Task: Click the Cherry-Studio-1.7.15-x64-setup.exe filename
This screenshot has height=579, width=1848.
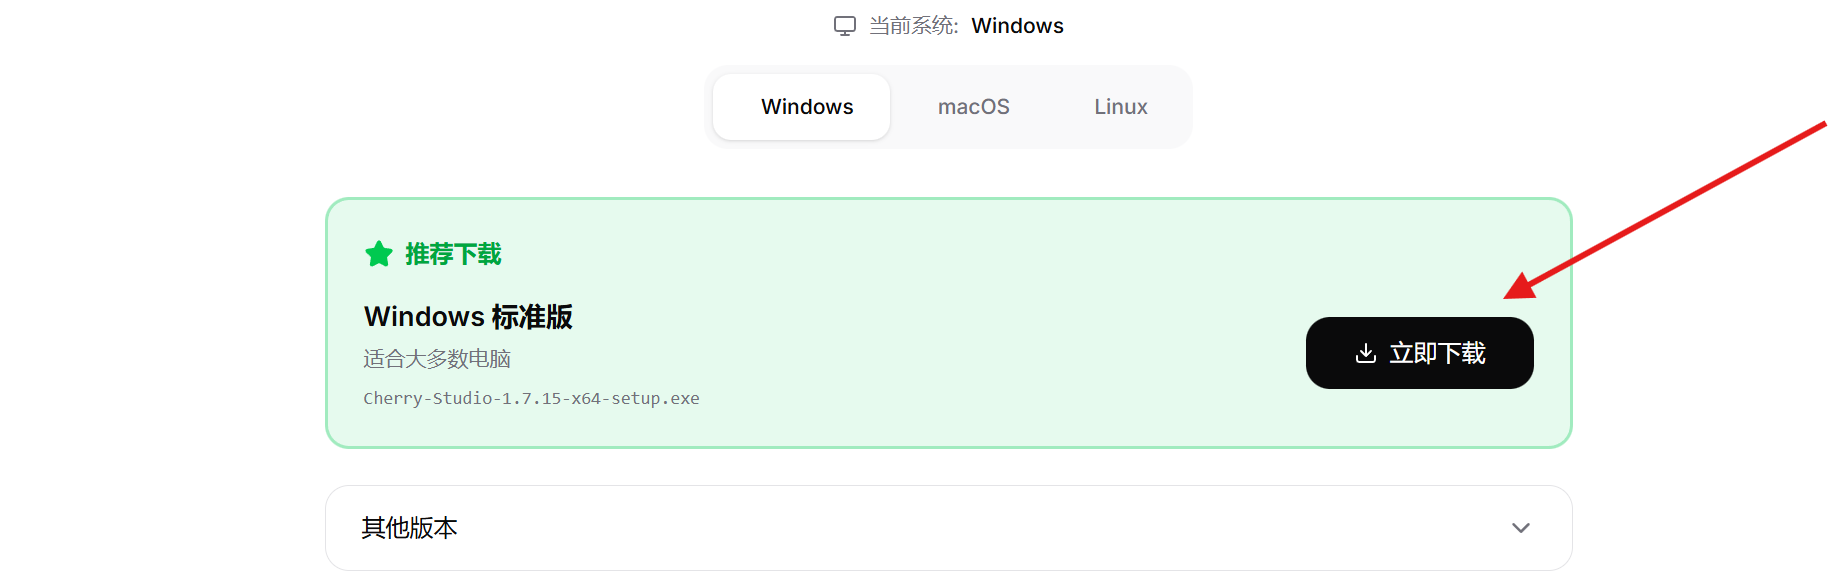Action: point(531,398)
